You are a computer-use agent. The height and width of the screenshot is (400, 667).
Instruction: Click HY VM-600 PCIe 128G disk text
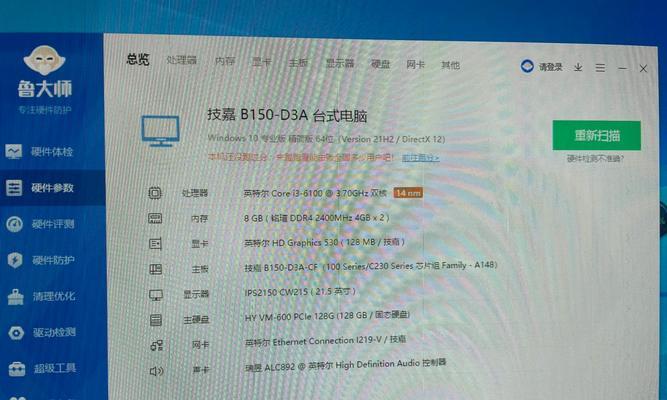pos(328,316)
